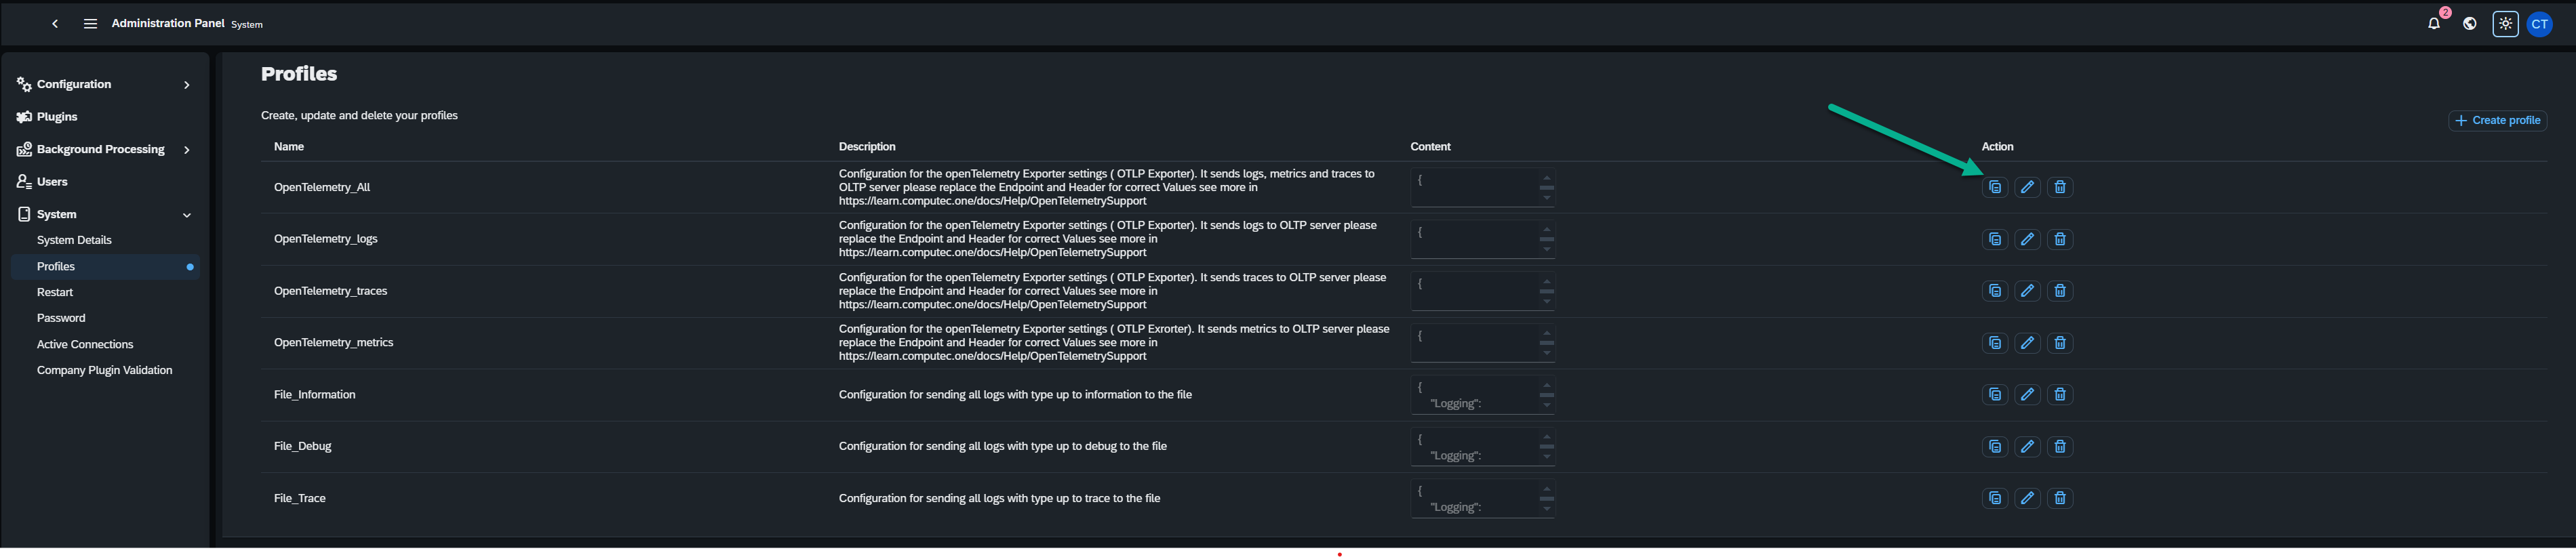Open the Plugins menu item
The image size is (2576, 557).
point(57,117)
